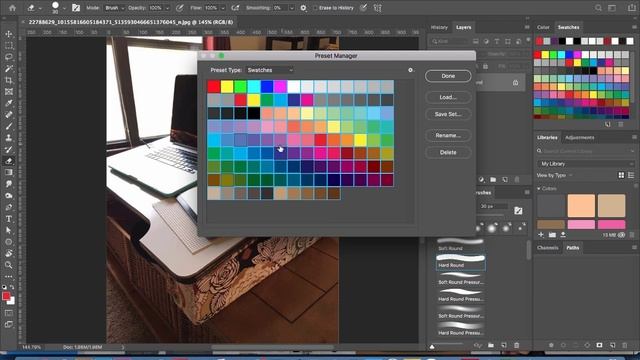Viewport: 640px width, 360px height.
Task: Open the search icon in options bar
Action: [598, 8]
